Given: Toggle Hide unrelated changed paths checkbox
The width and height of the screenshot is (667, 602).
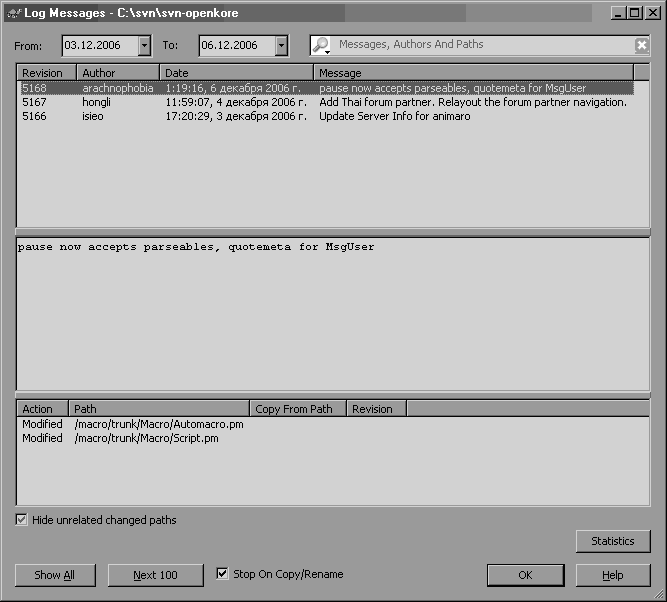Looking at the screenshot, I should pos(21,519).
